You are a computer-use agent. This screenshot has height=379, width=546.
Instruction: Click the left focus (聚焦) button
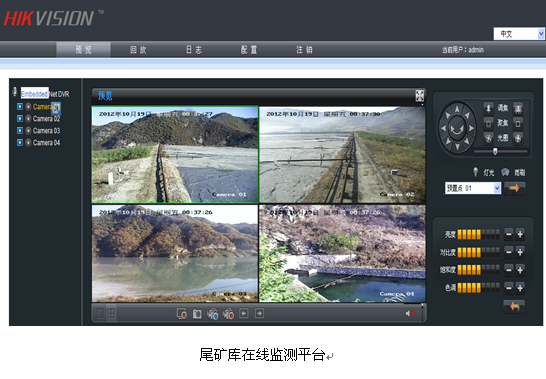(488, 123)
